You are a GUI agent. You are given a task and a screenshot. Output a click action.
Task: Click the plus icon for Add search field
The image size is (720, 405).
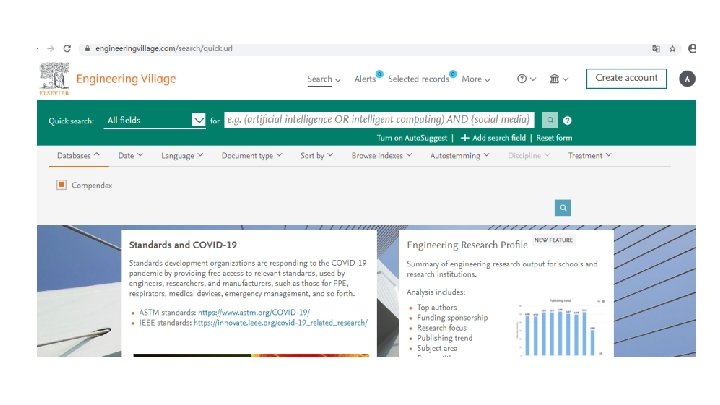pos(465,138)
